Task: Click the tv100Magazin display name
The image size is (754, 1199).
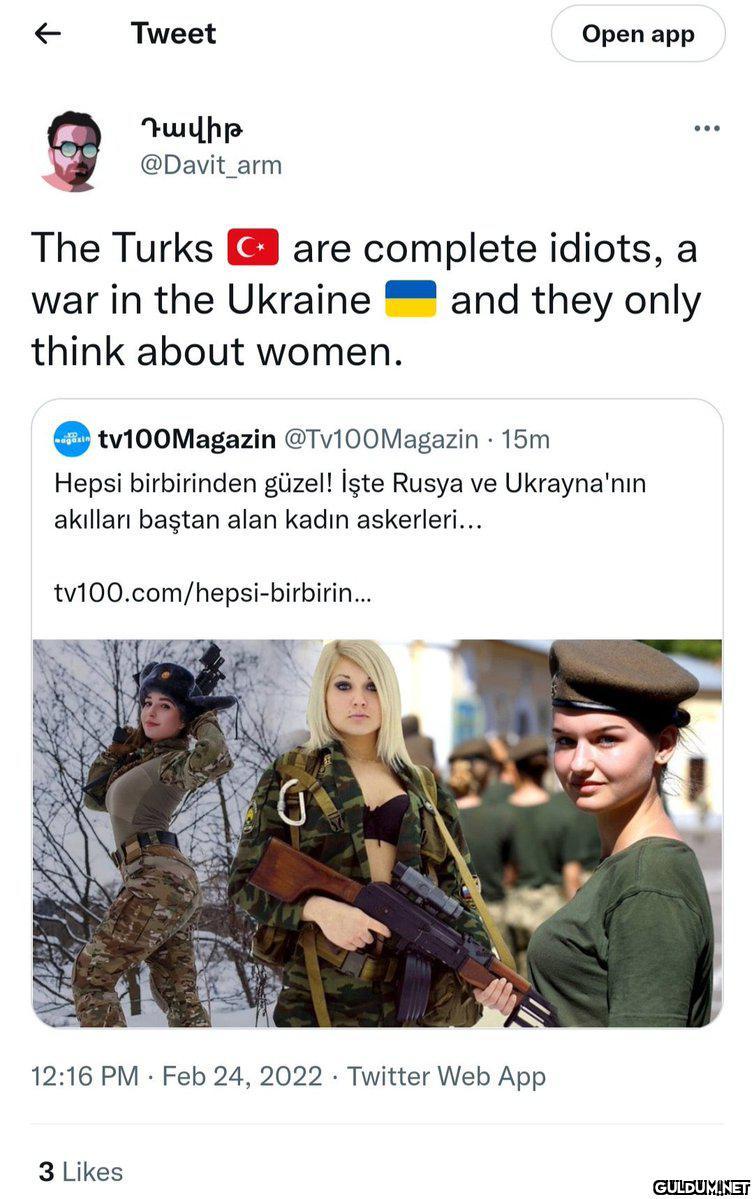Action: pyautogui.click(x=187, y=440)
